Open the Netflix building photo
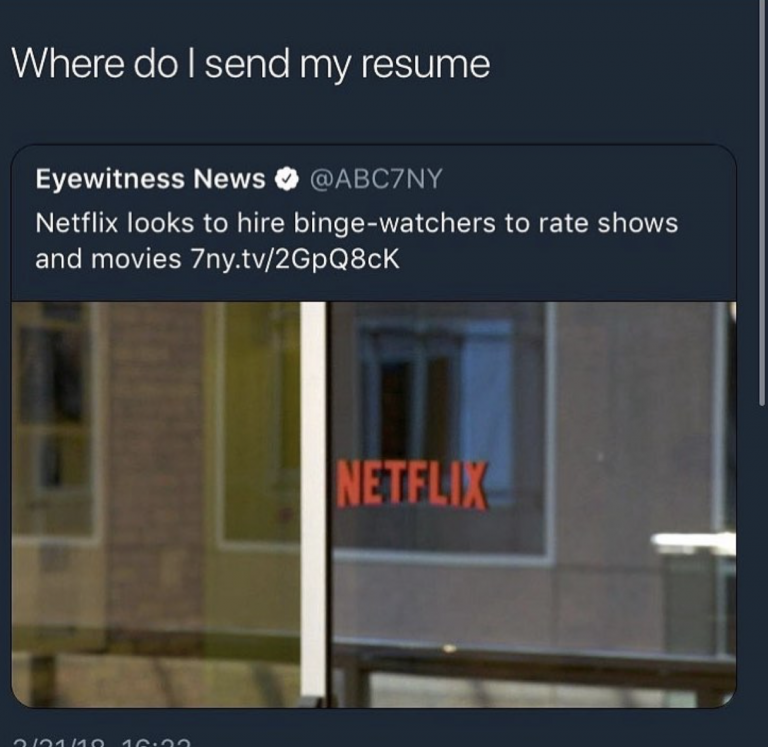768x747 pixels. click(374, 505)
